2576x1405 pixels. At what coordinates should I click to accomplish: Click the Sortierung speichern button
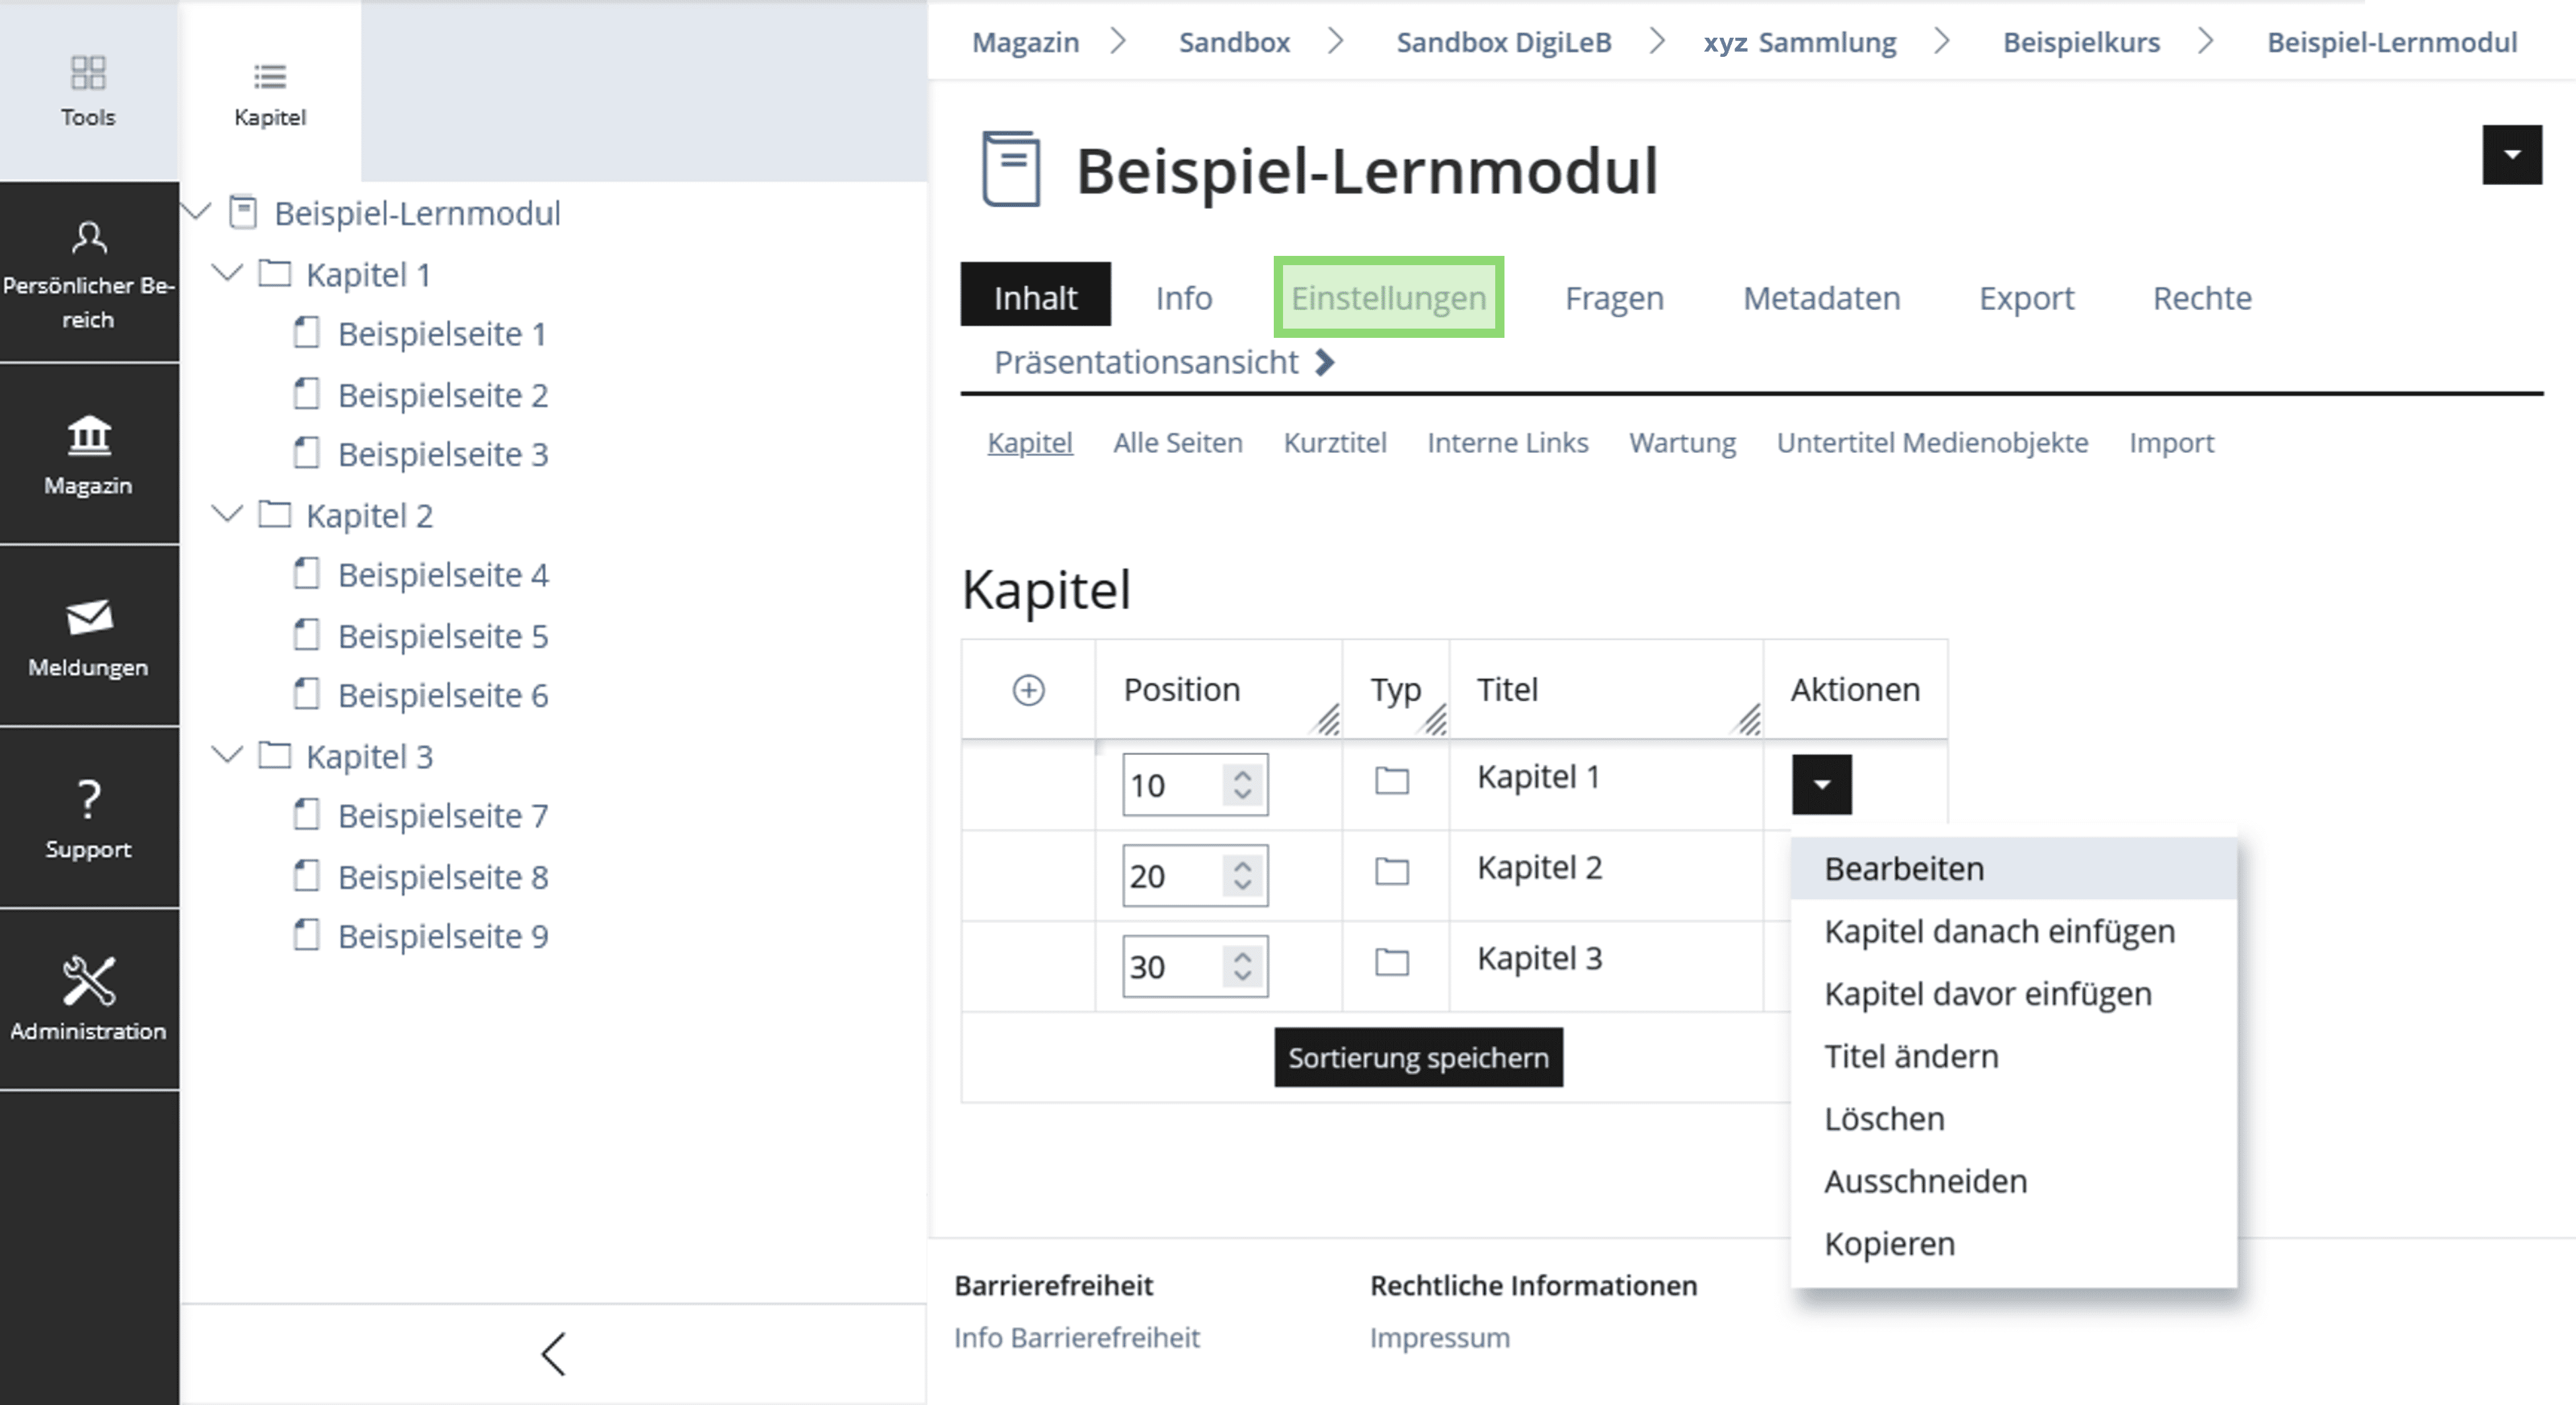1418,1058
